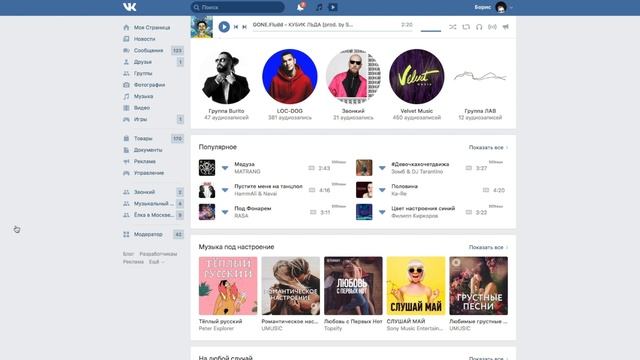Open Ёлка в Москве group shortcut
640x360 pixels.
click(153, 215)
